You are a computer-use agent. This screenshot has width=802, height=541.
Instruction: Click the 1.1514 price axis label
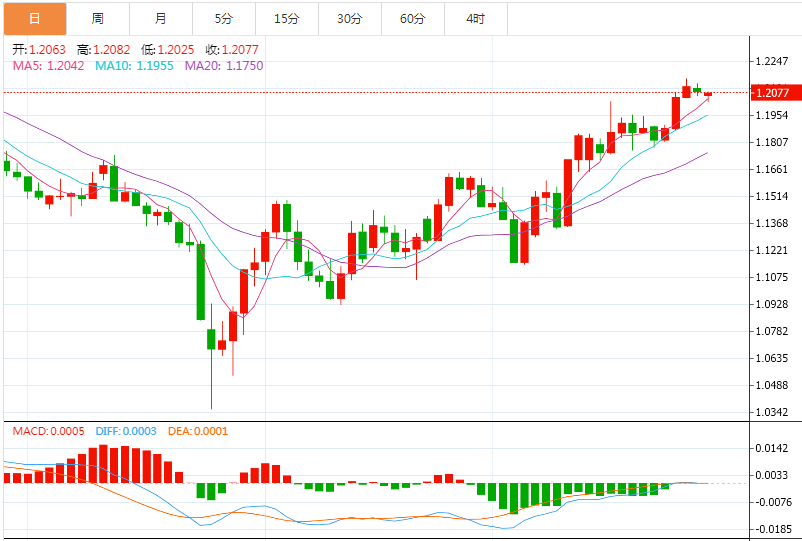772,196
